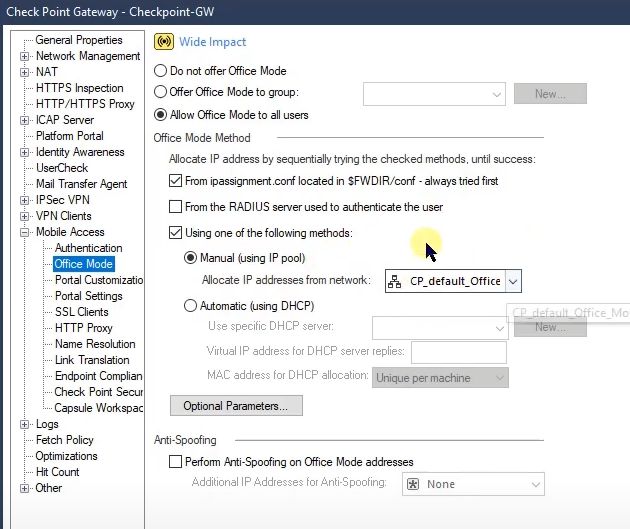Open Mail Transfer Agent page
The height and width of the screenshot is (529, 630).
pos(82,184)
